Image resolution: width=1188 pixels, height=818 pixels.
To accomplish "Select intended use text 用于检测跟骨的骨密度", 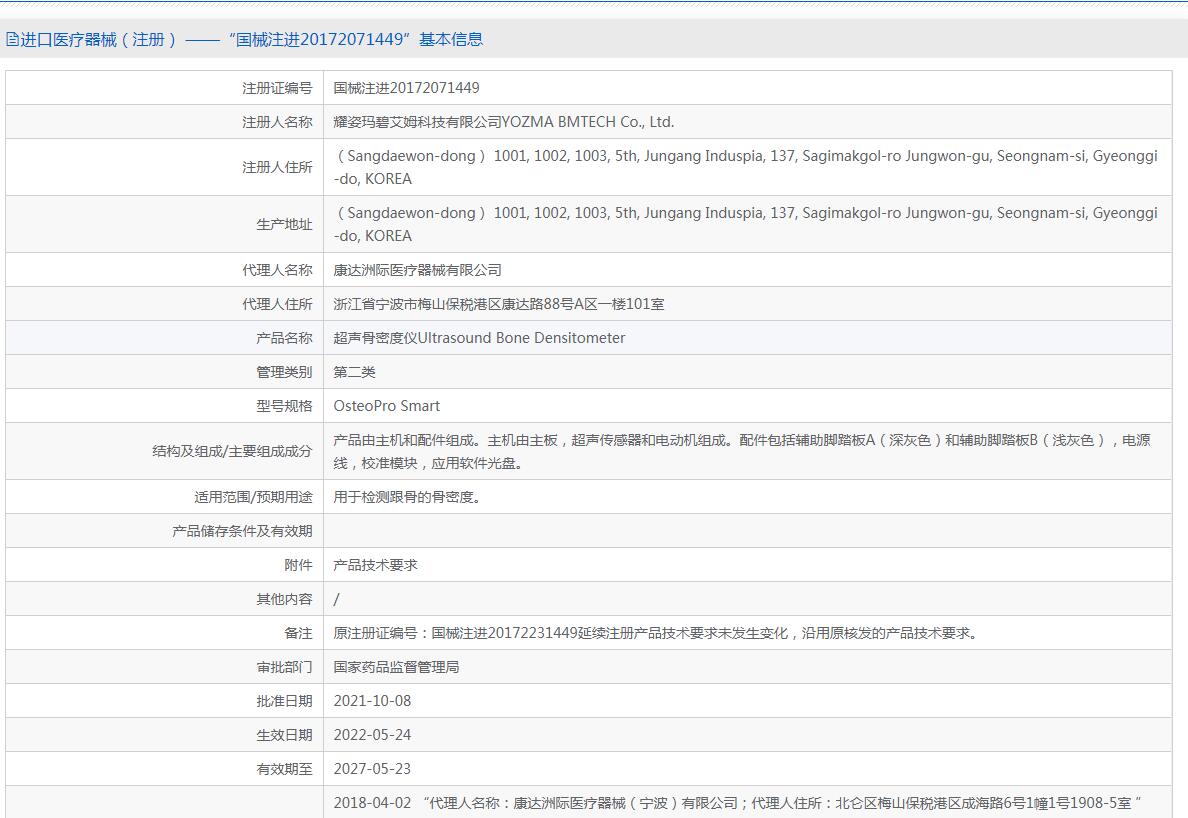I will coord(407,497).
